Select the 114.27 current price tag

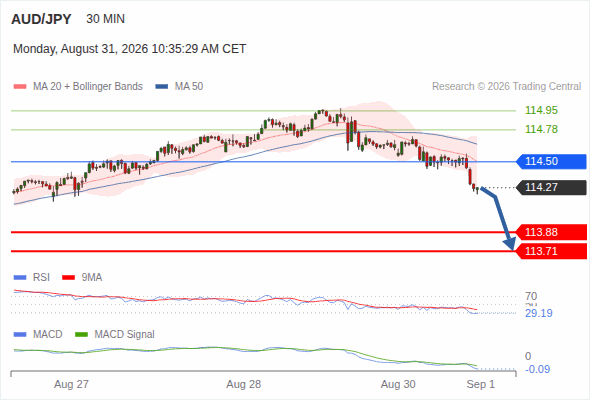tap(551, 187)
